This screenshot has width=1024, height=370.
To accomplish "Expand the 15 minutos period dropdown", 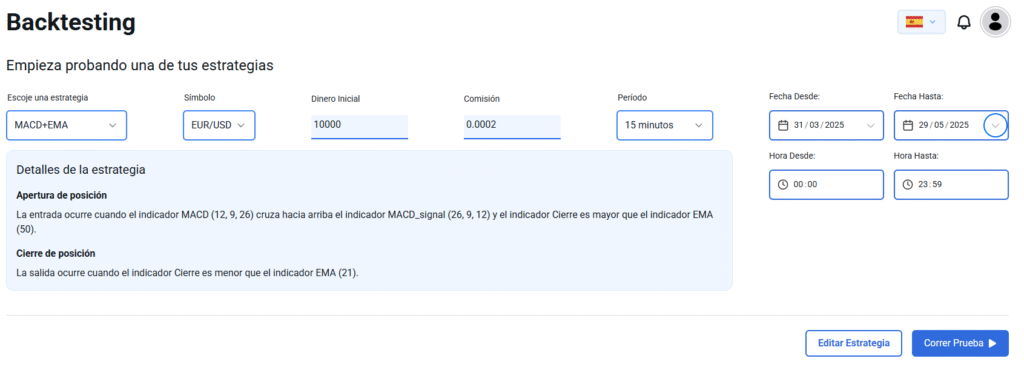I will 665,125.
